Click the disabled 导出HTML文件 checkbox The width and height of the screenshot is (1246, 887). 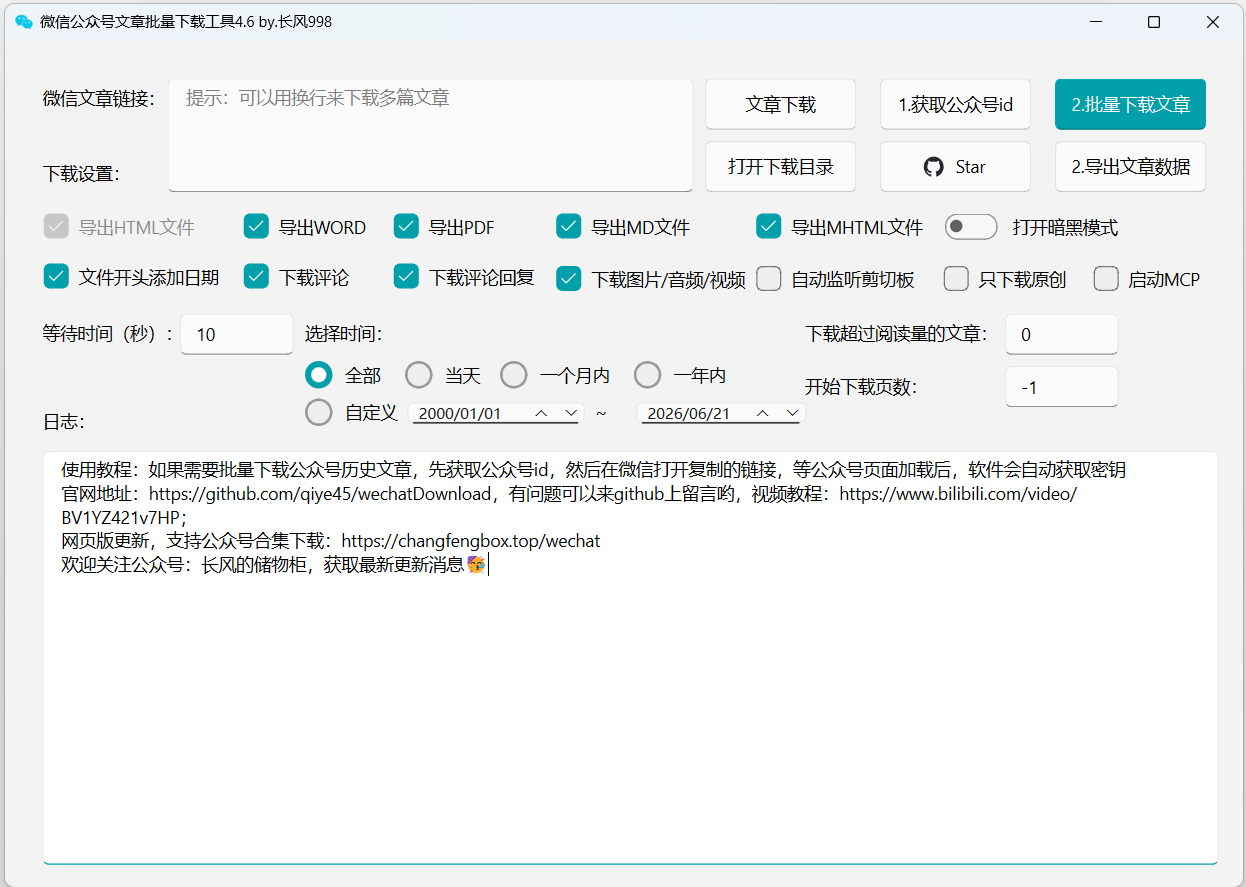(56, 227)
